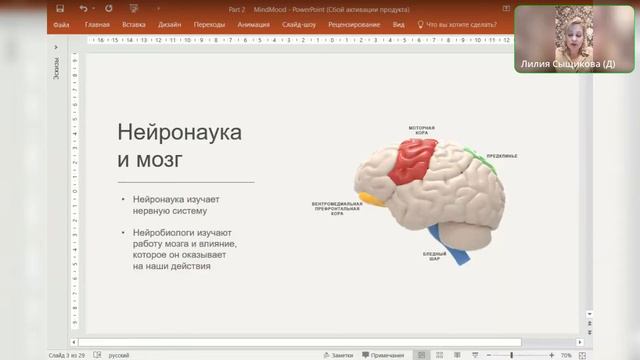
Task: Toggle the Заметки notes pane
Action: click(338, 356)
